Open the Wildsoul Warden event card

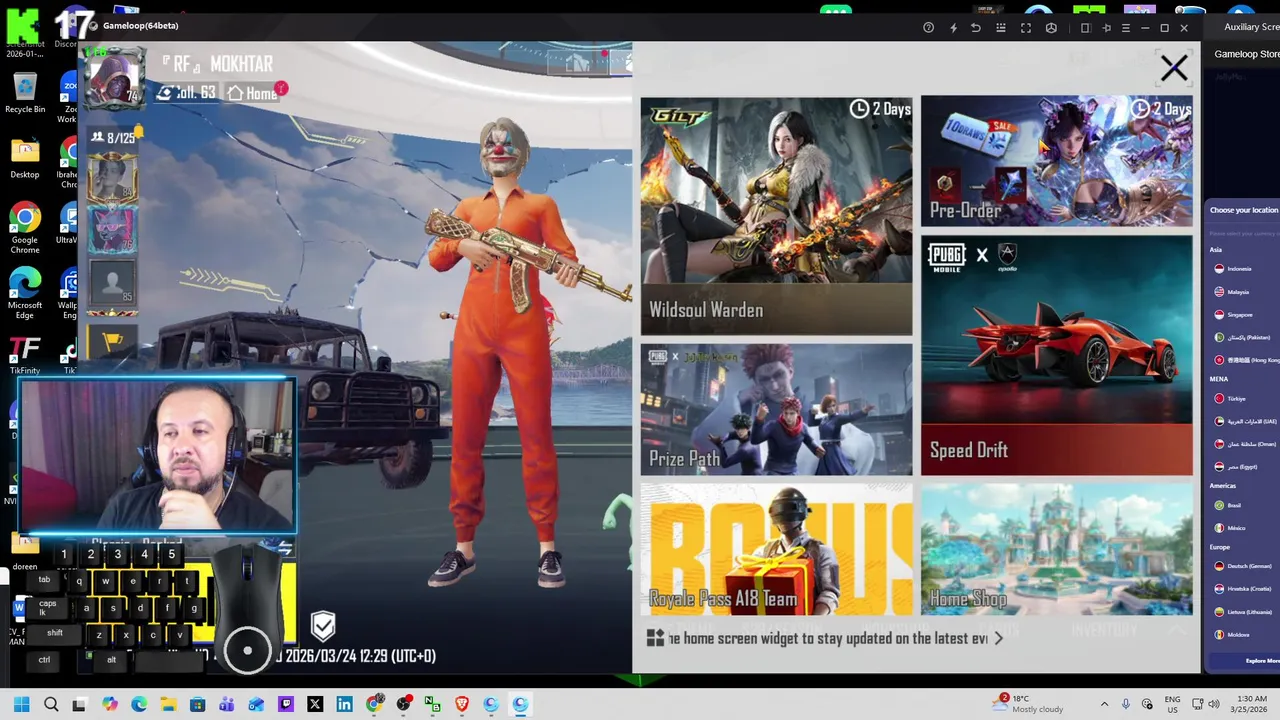pos(776,216)
